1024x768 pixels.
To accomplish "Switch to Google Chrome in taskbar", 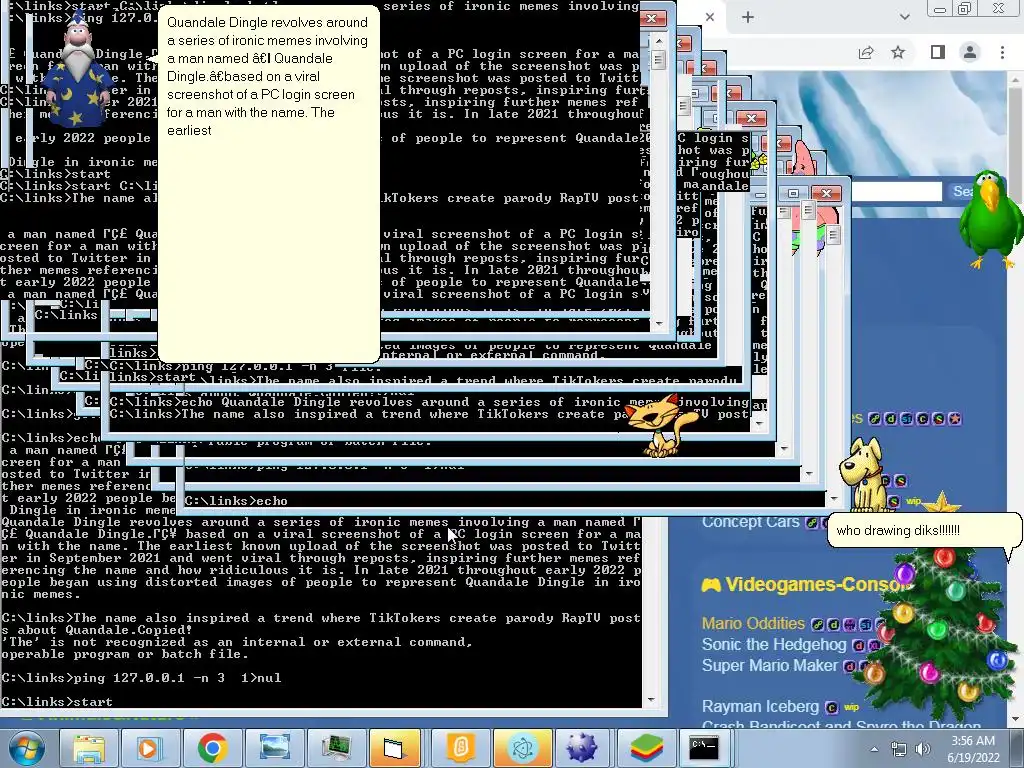I will click(x=212, y=748).
